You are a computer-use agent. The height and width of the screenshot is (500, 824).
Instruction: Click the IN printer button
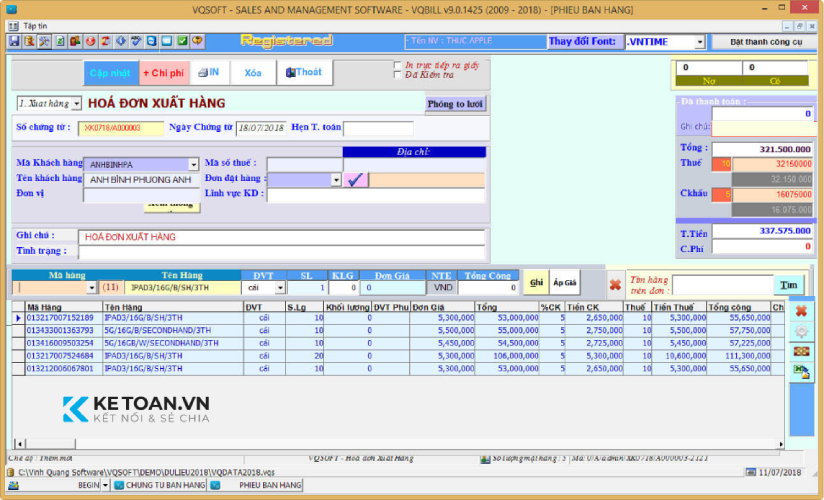tap(208, 73)
